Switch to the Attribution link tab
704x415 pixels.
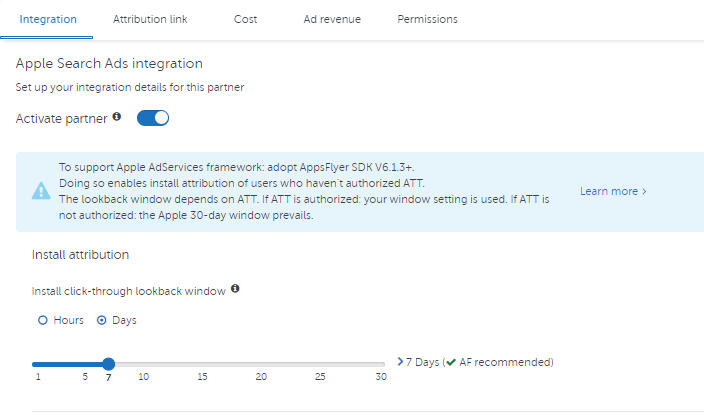[x=150, y=19]
